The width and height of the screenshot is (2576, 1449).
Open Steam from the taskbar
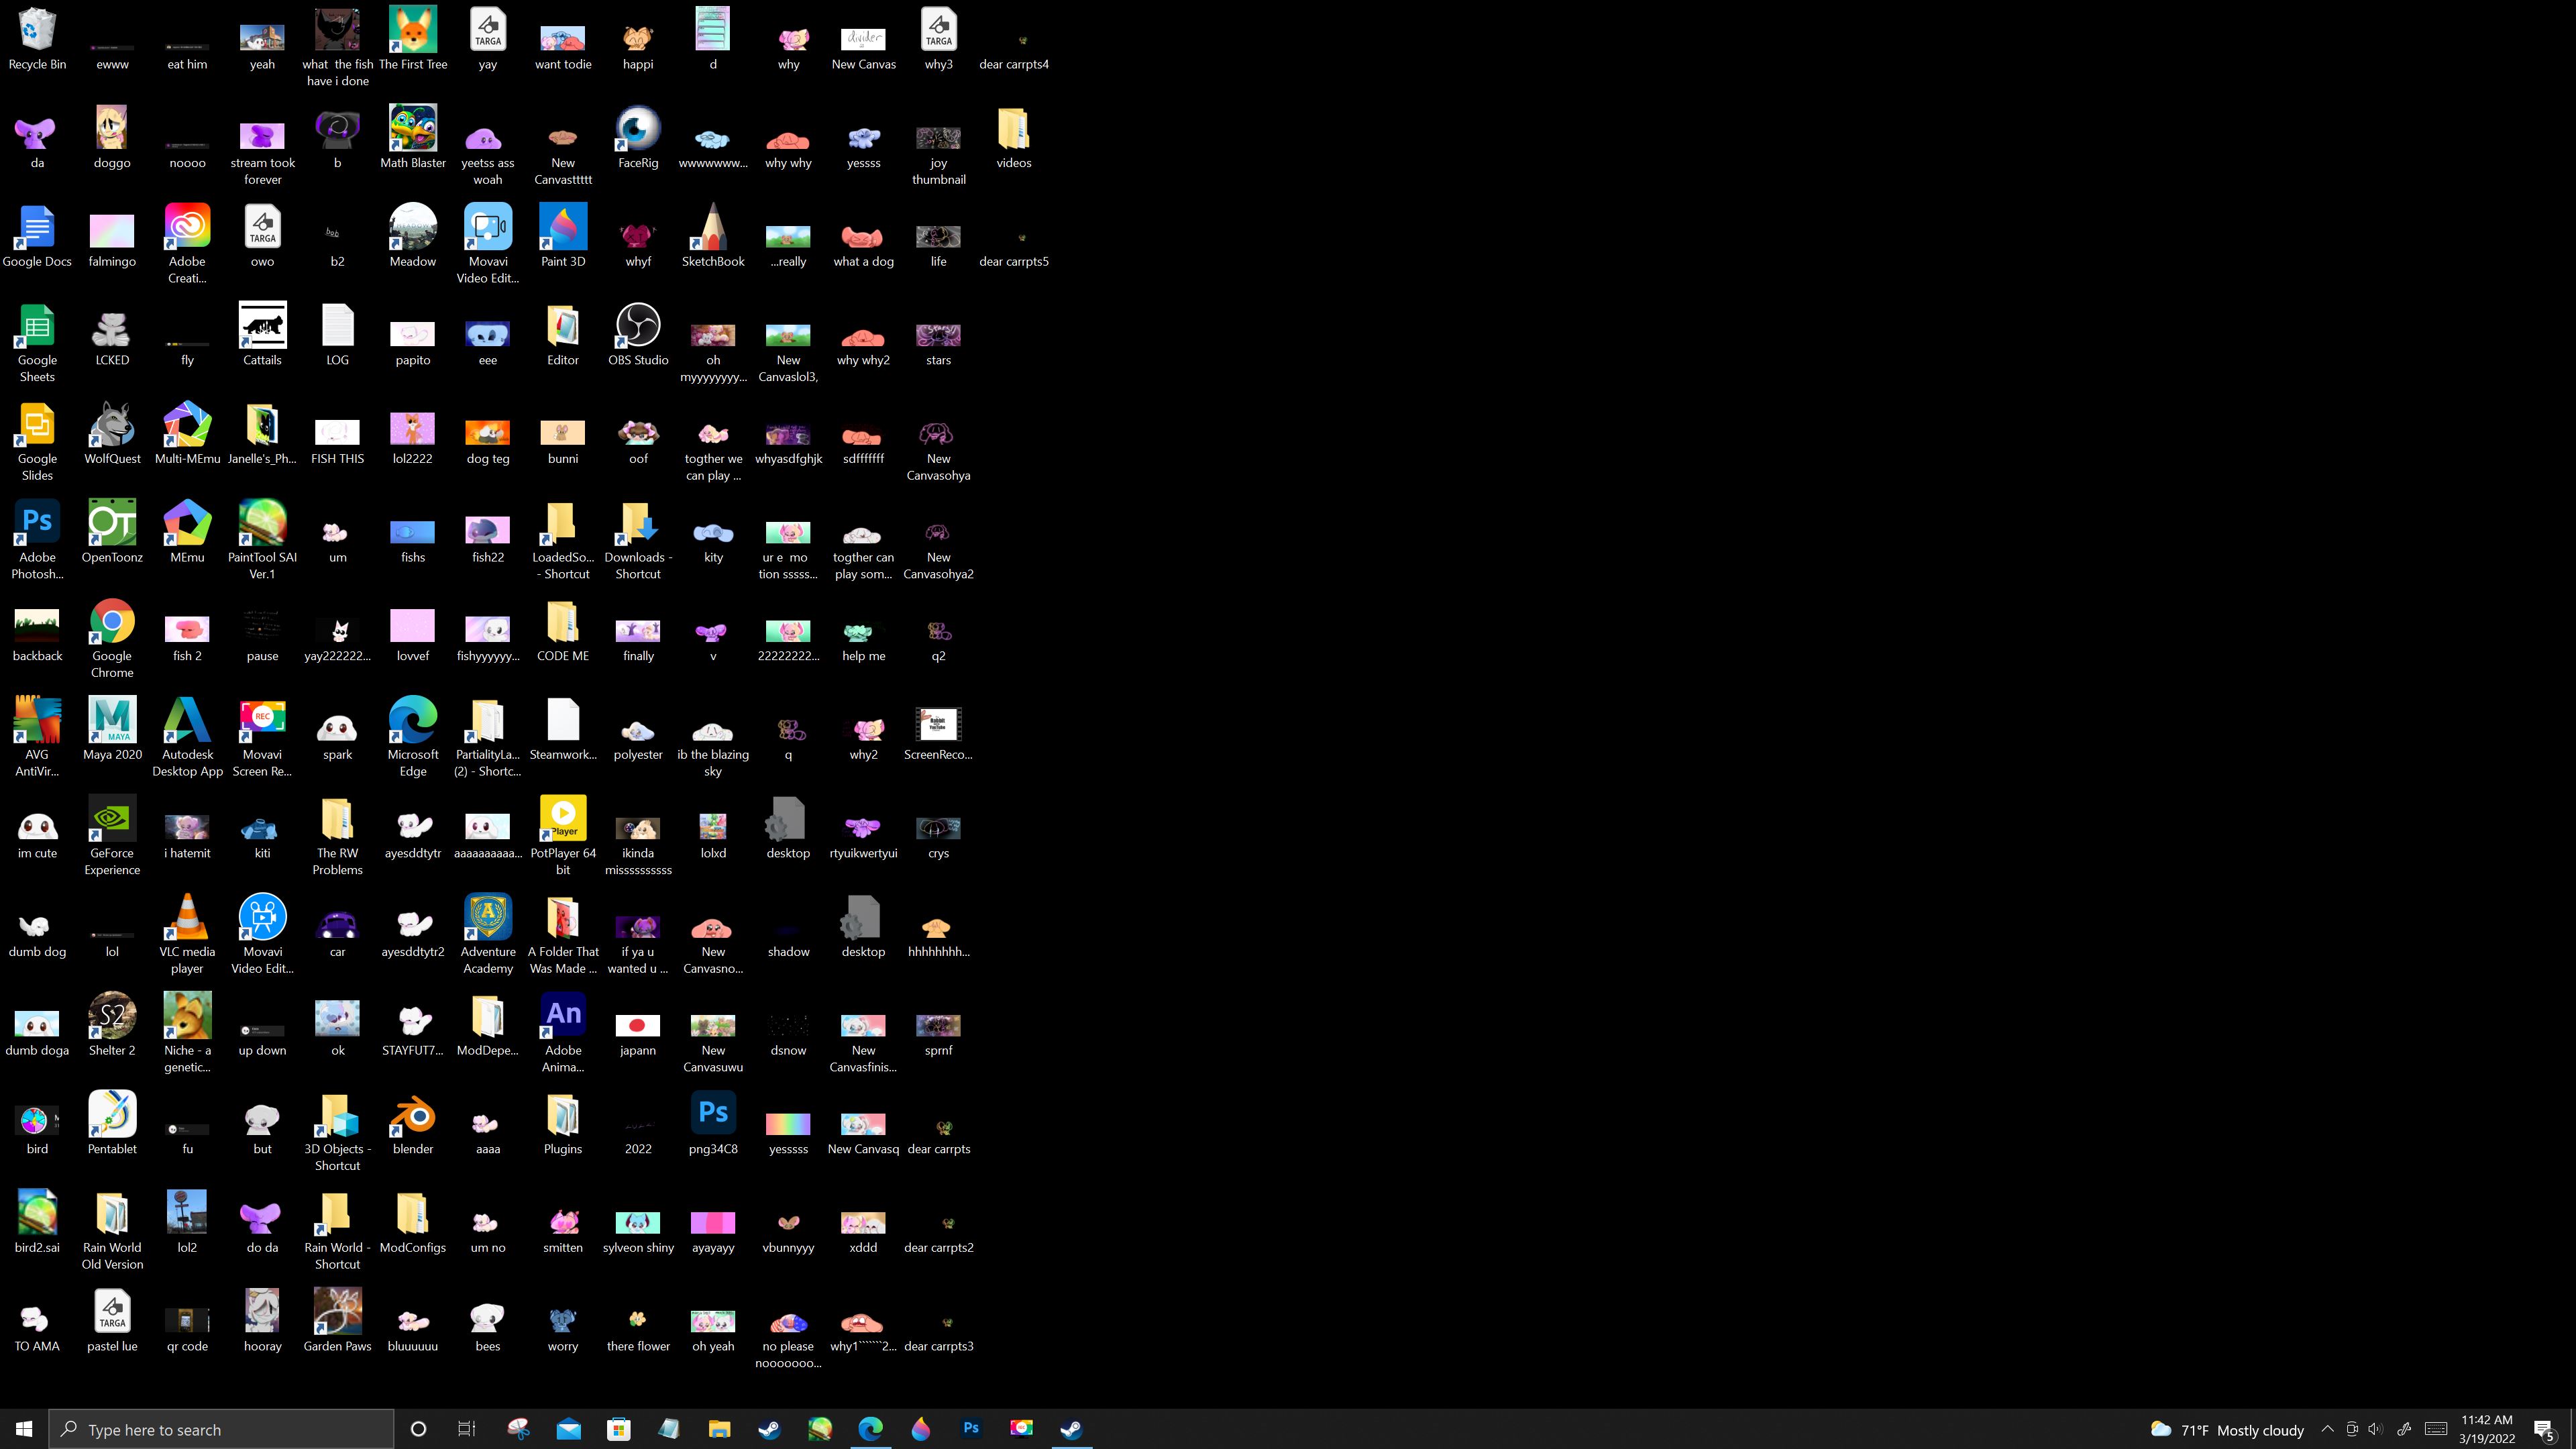pyautogui.click(x=769, y=1429)
